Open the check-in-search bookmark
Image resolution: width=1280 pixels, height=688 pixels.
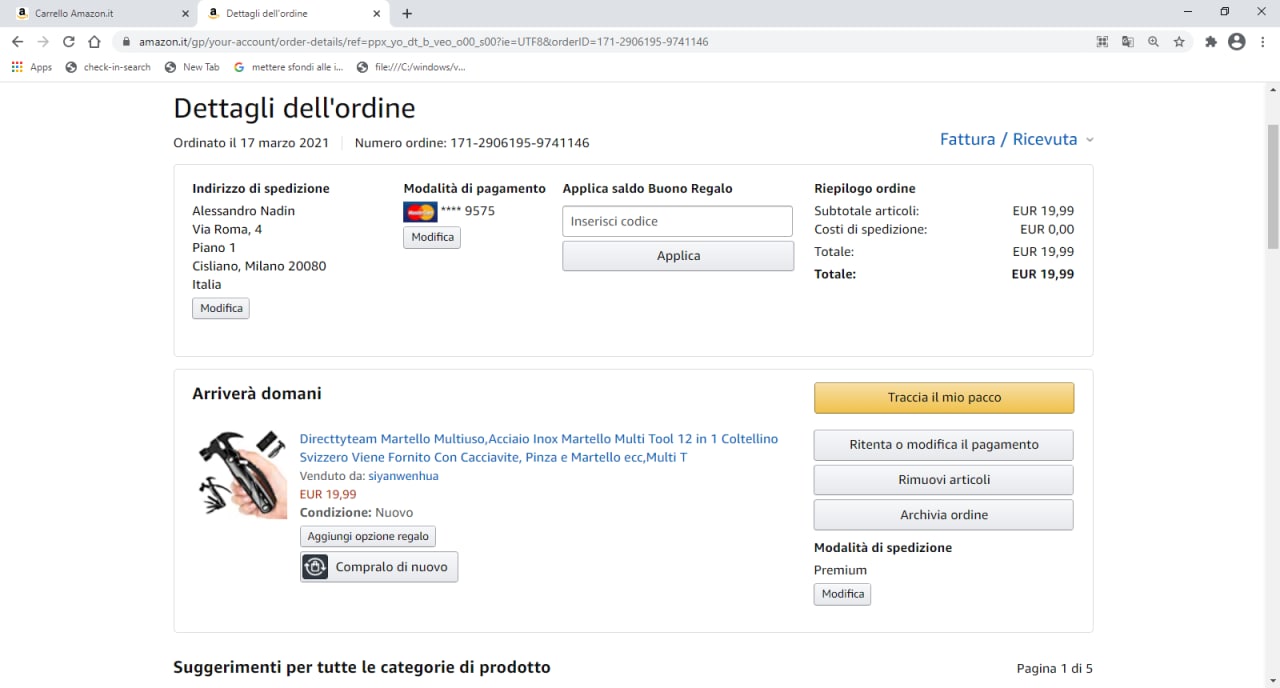coord(108,67)
